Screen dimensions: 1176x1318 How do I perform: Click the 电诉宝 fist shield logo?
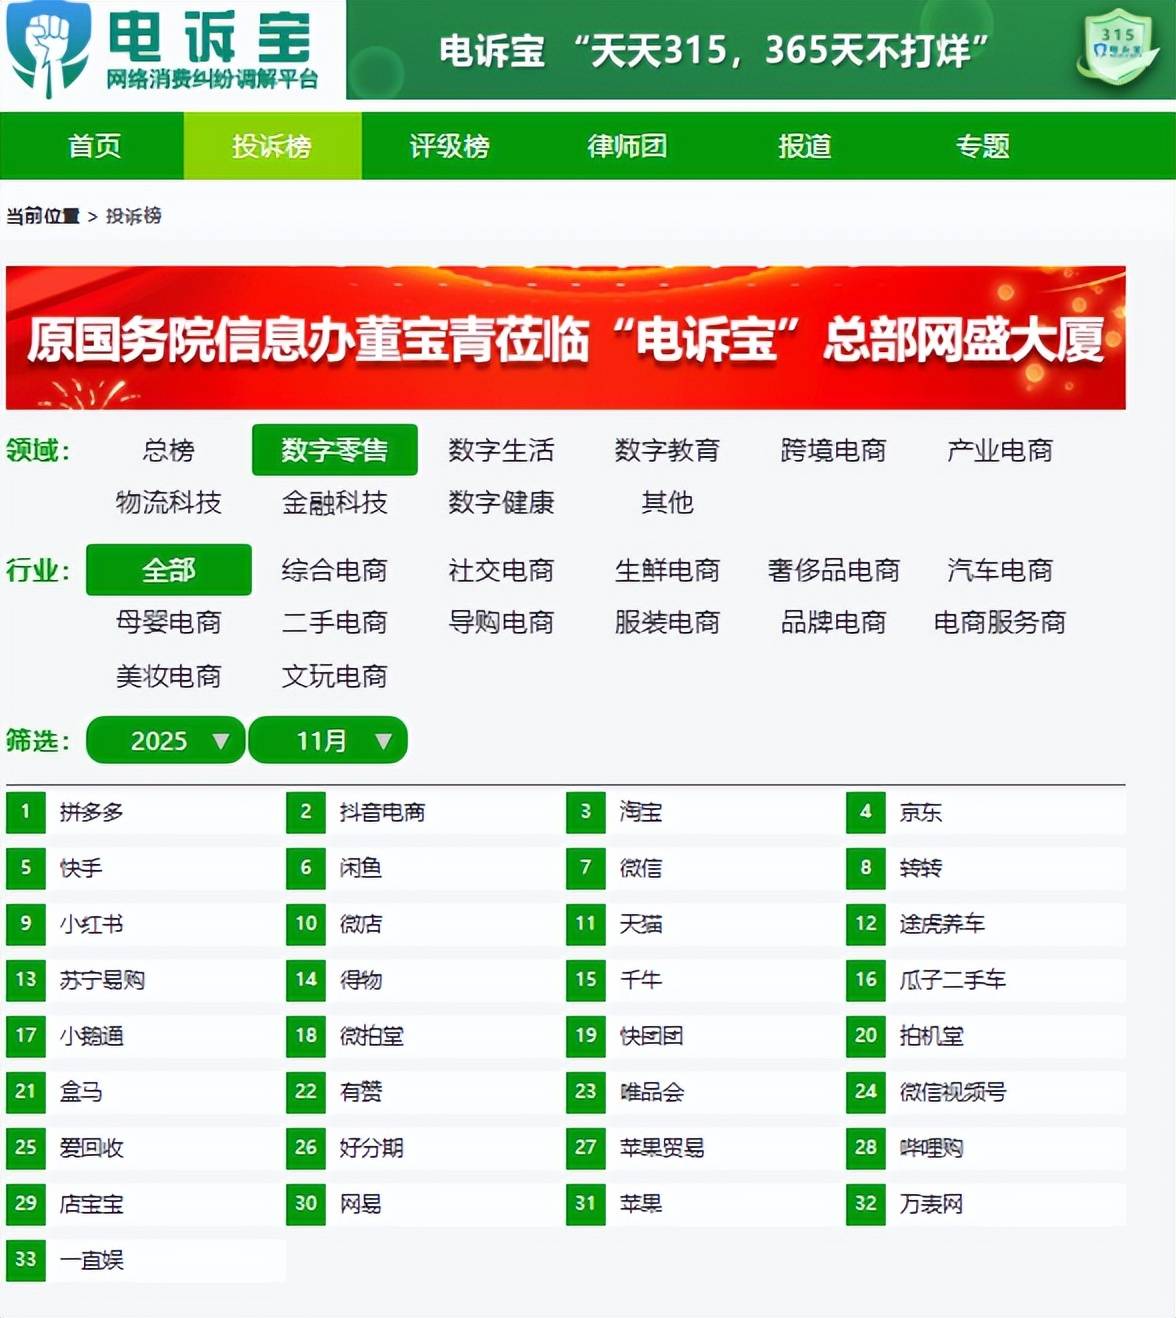[x=48, y=48]
